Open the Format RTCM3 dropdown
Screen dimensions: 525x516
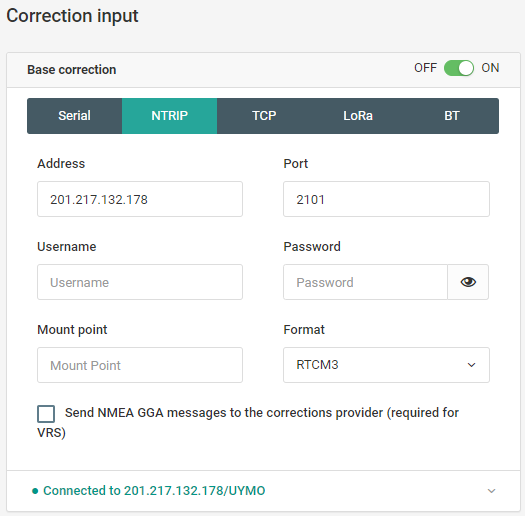(386, 365)
